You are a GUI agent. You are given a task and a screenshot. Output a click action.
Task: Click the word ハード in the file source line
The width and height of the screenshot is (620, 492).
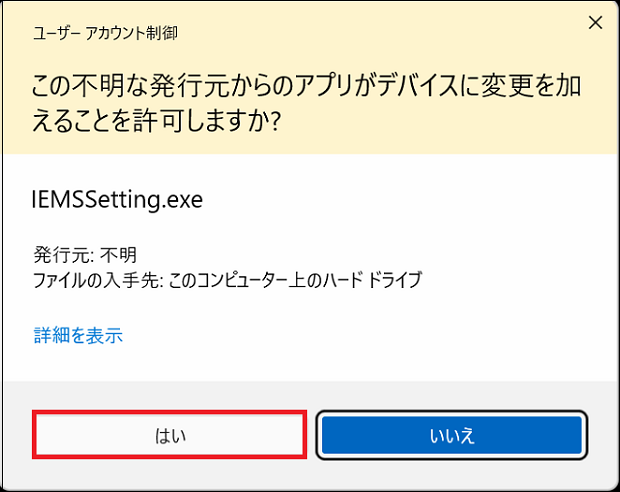click(343, 280)
